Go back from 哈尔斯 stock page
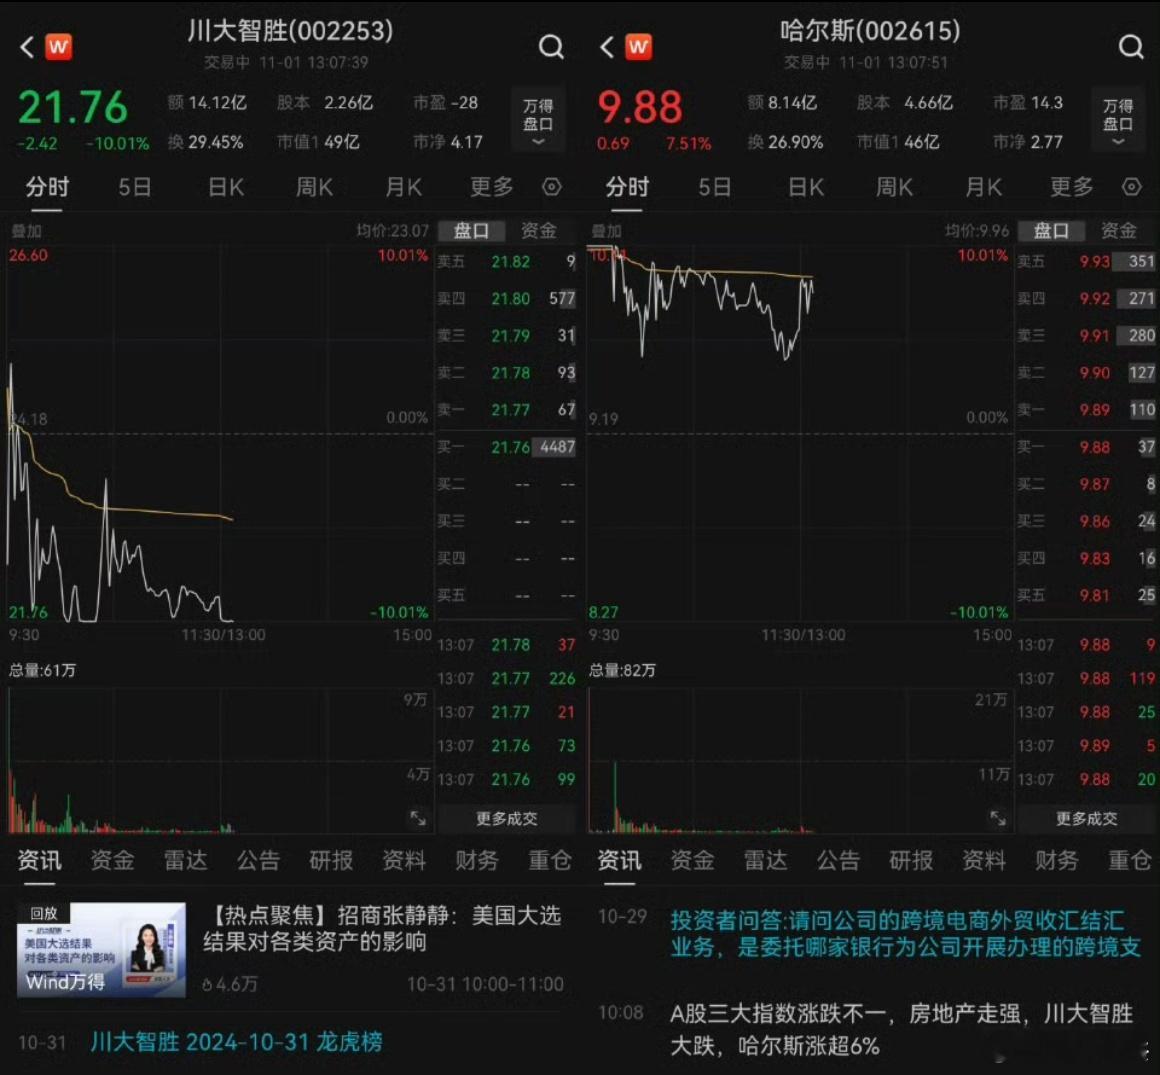Image resolution: width=1160 pixels, height=1075 pixels. click(x=607, y=47)
